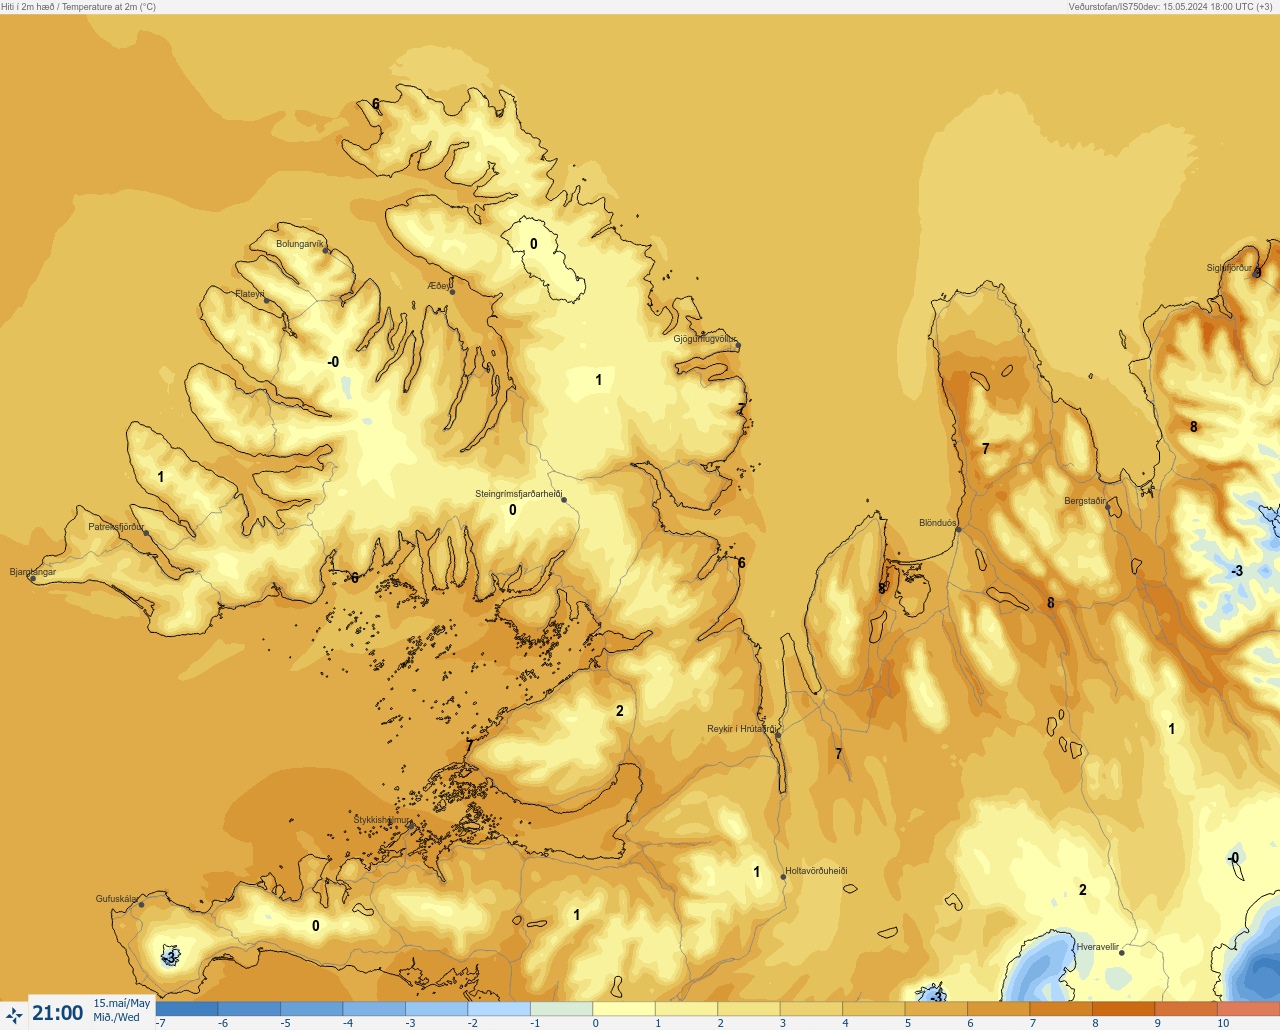1280x1030 pixels.
Task: Click the -3 value at the Snæfellsjökull glacier
Action: pos(171,956)
